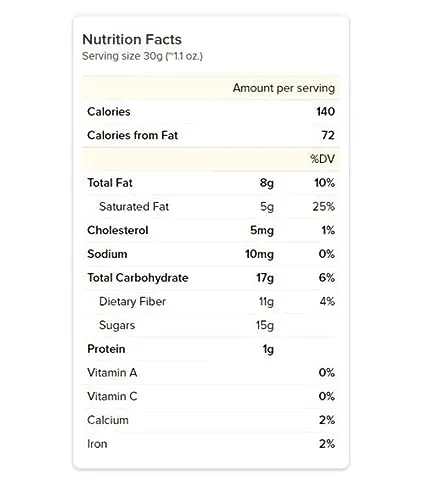Click the %DV column header
436x500 pixels.
322,159
